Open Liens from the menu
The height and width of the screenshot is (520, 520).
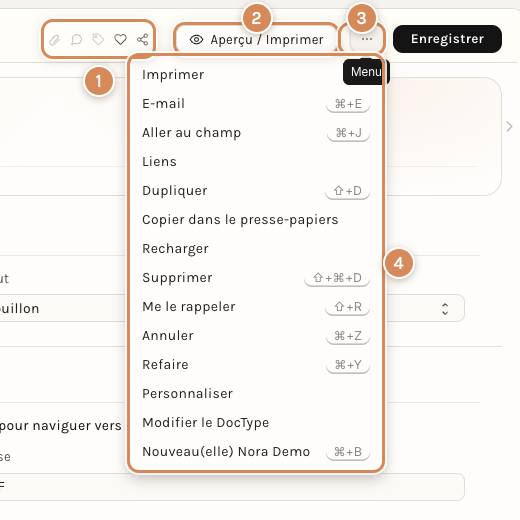(x=256, y=162)
